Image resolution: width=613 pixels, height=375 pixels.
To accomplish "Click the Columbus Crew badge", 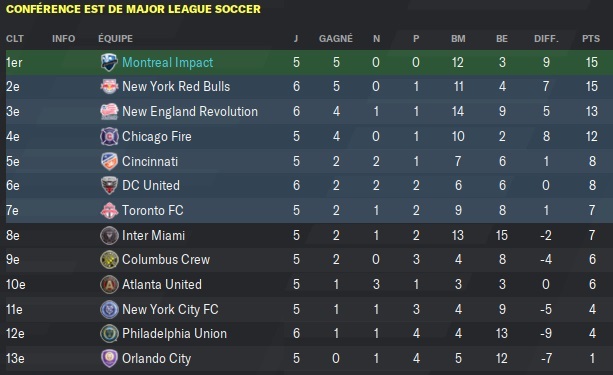I will click(109, 260).
